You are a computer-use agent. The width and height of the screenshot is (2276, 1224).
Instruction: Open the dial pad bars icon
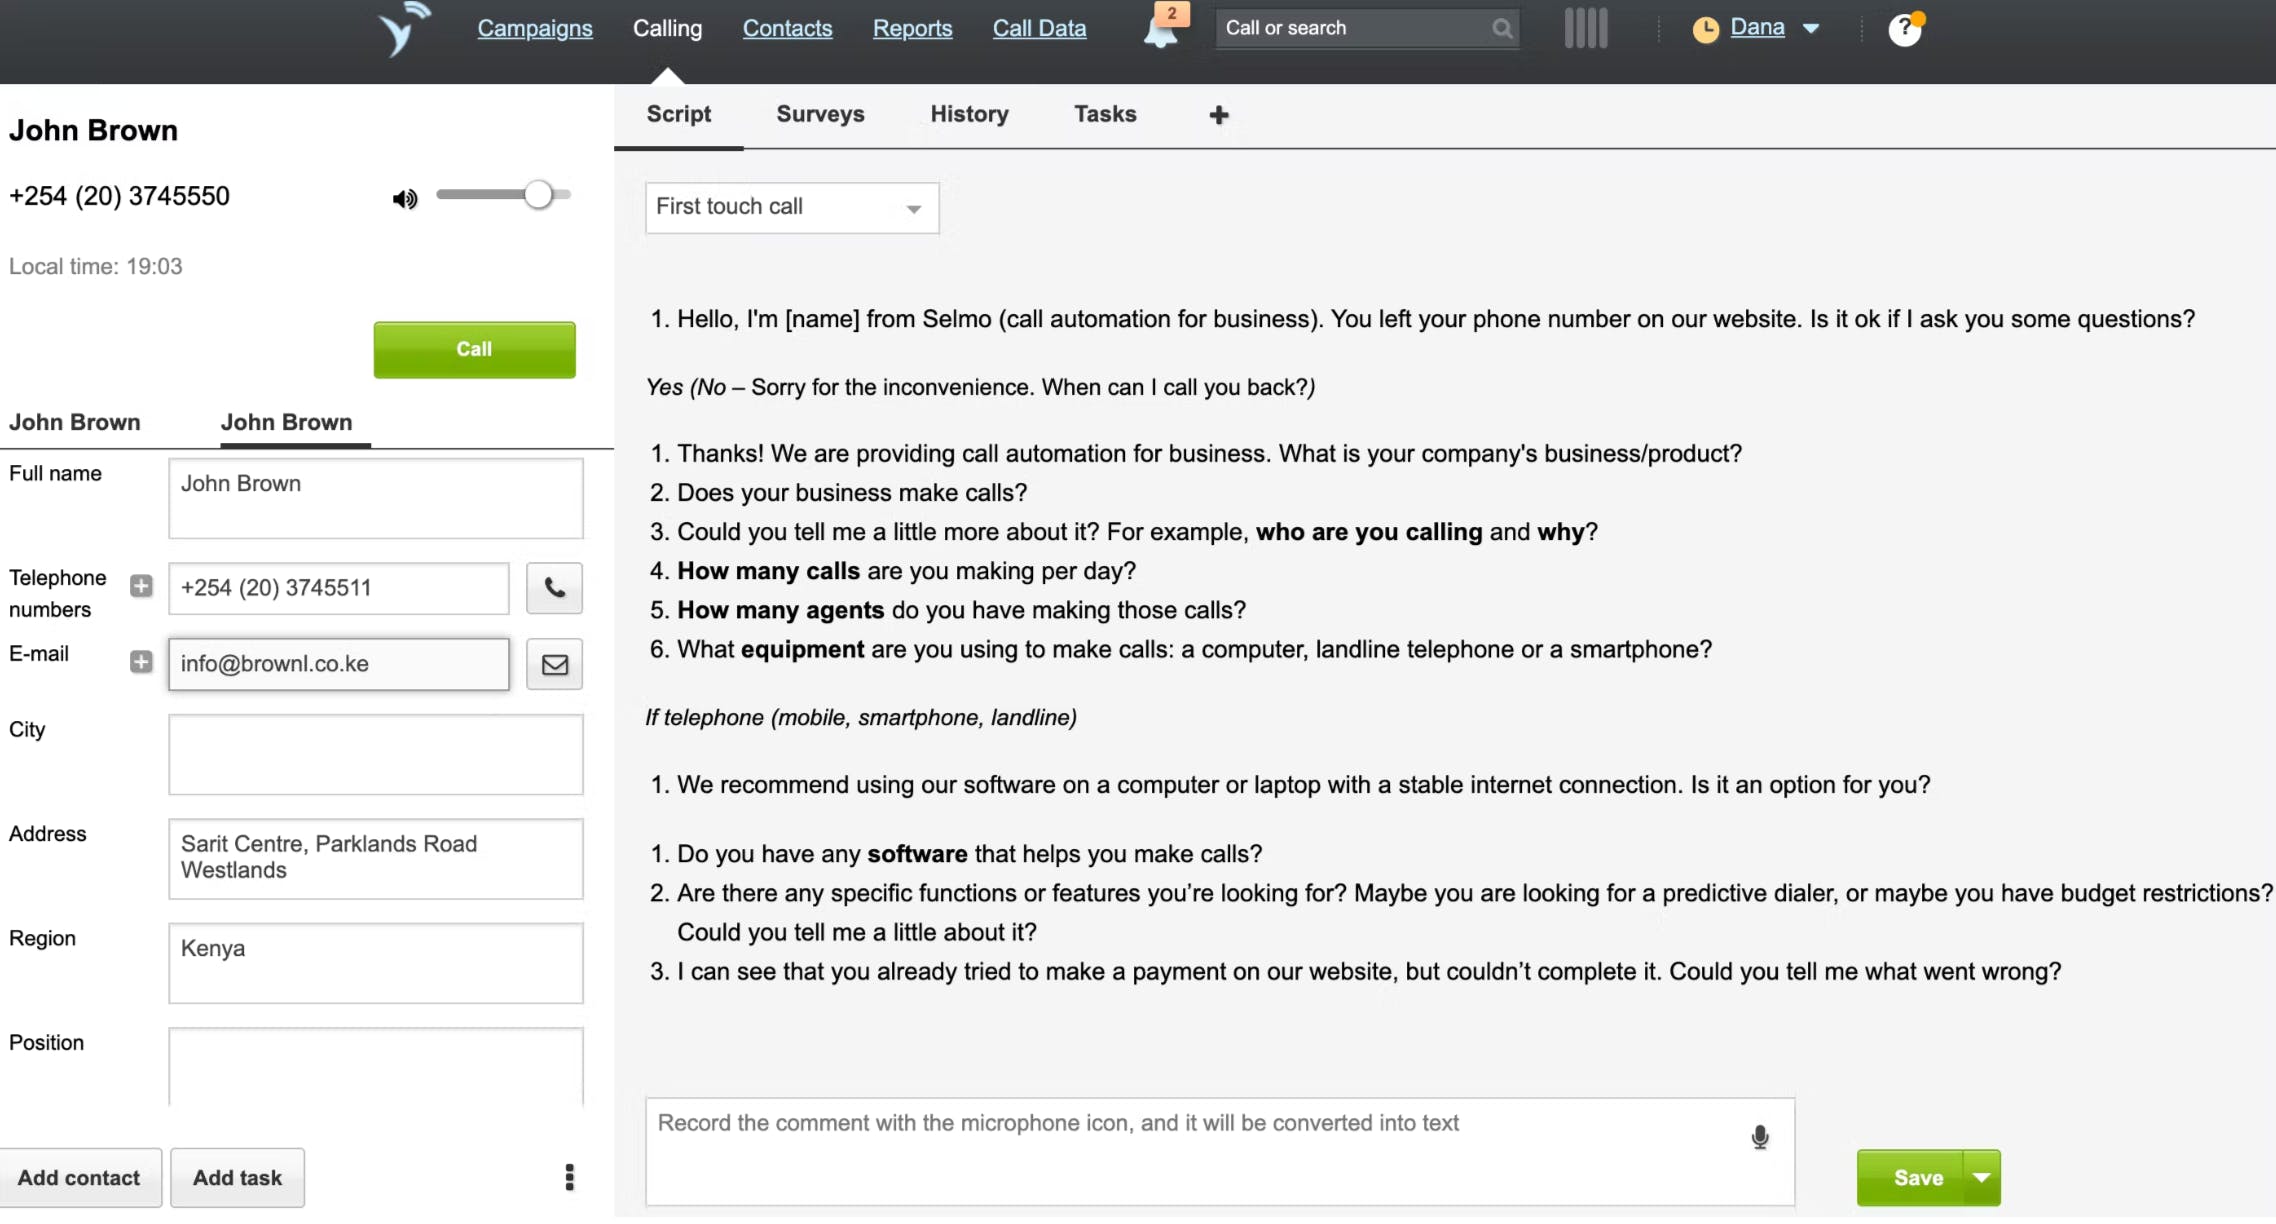[1586, 29]
